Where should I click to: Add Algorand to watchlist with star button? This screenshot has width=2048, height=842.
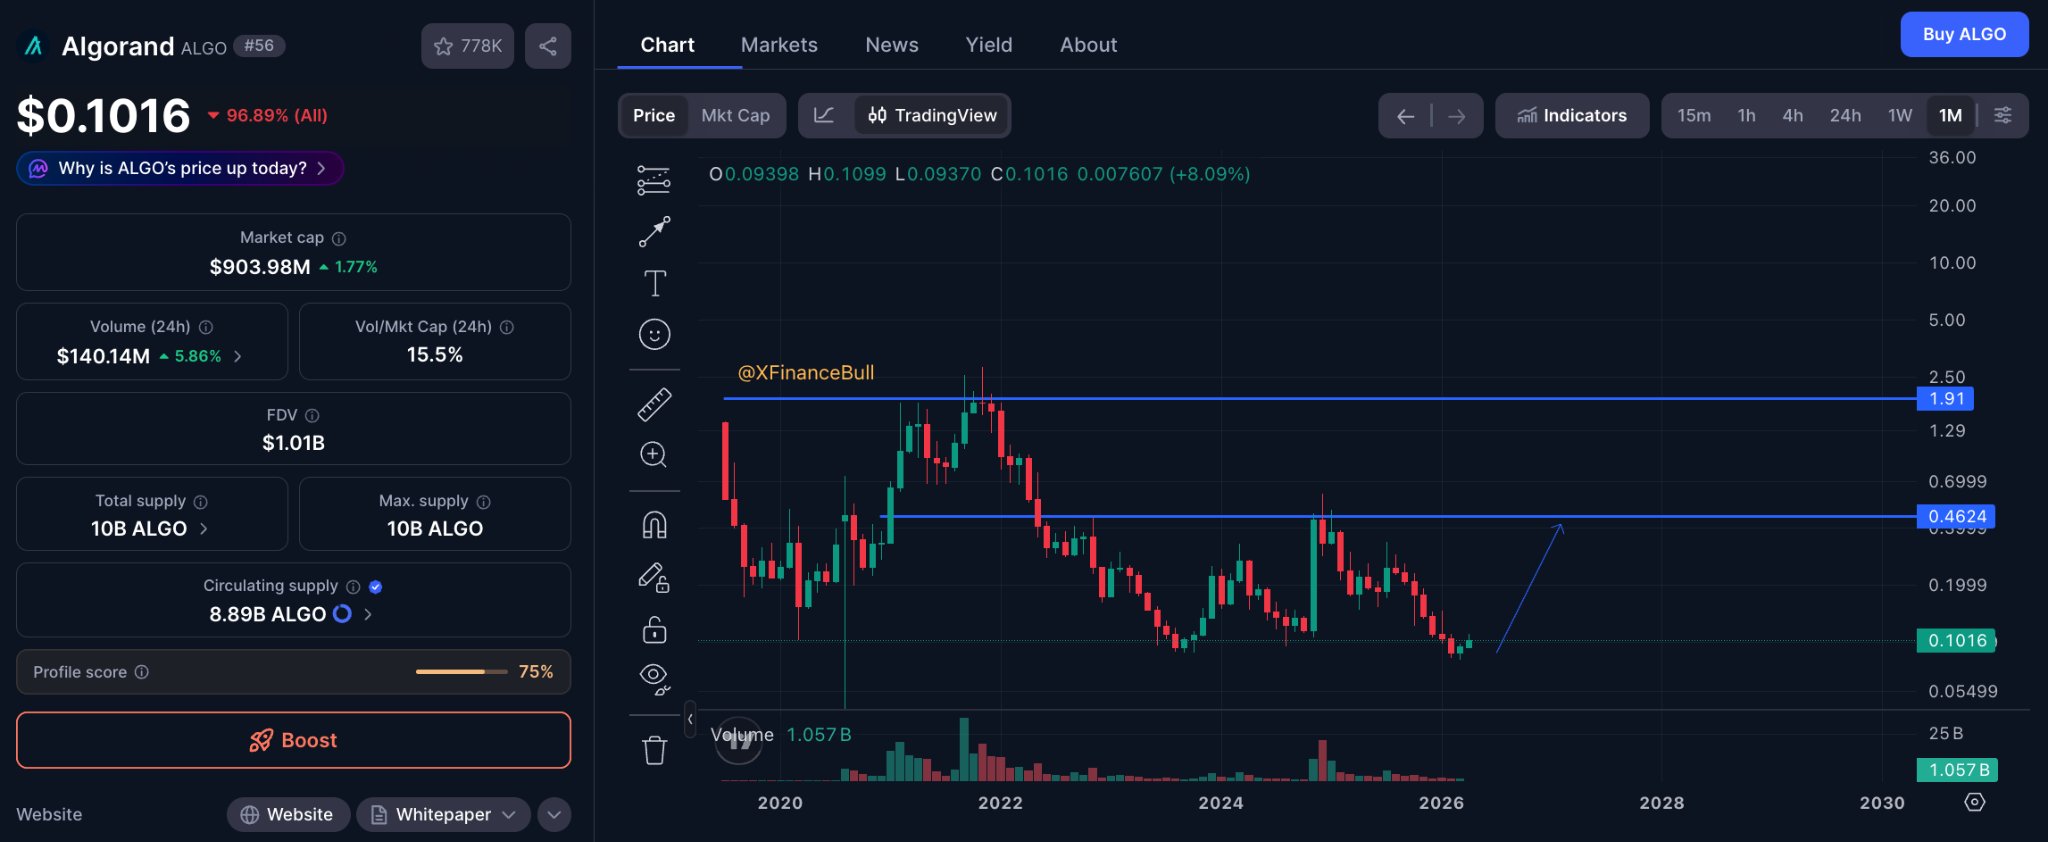467,46
